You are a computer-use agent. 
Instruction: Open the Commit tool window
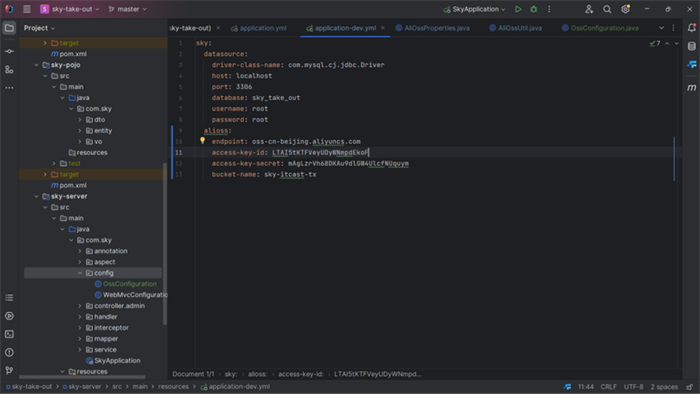click(x=9, y=51)
